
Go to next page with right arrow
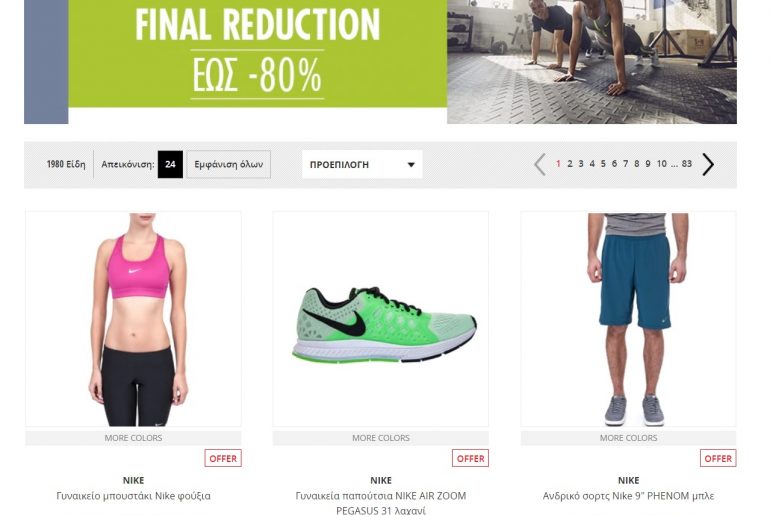pyautogui.click(x=708, y=164)
